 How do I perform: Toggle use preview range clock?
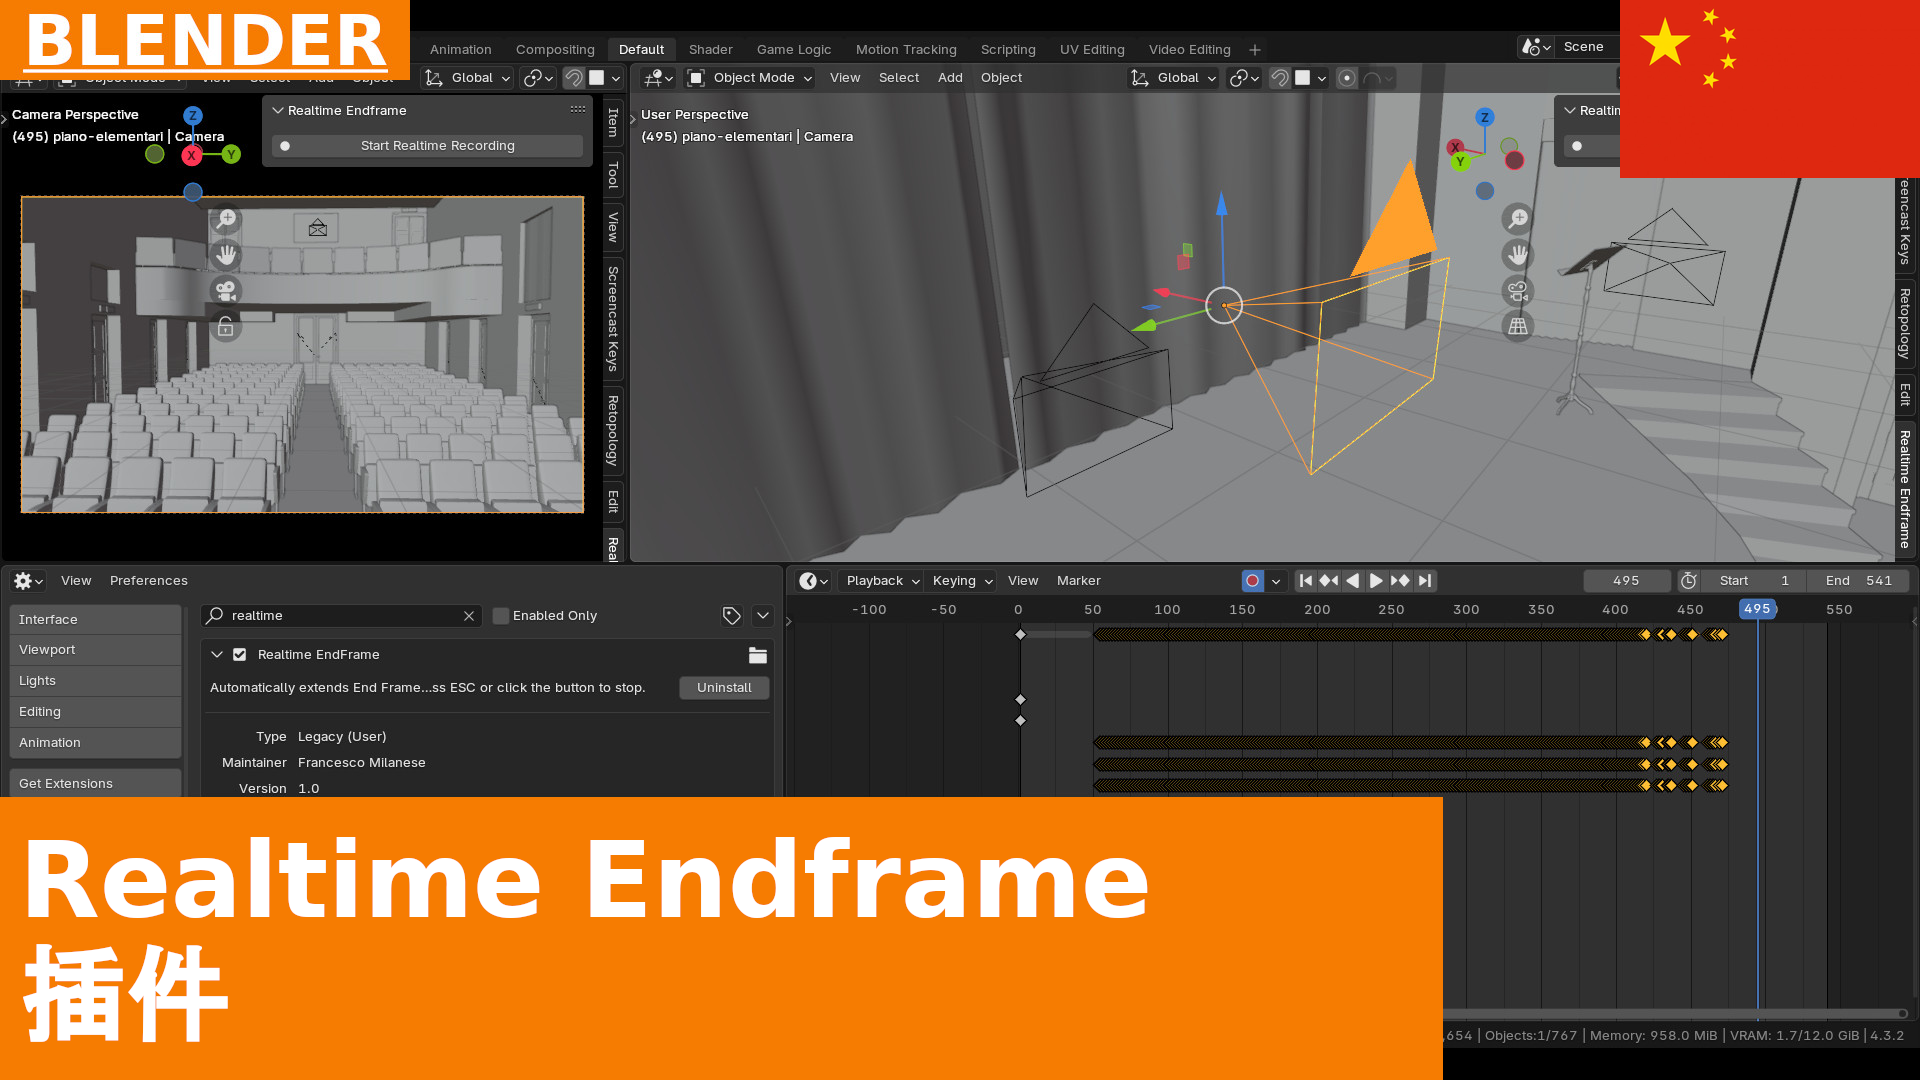coord(1689,581)
